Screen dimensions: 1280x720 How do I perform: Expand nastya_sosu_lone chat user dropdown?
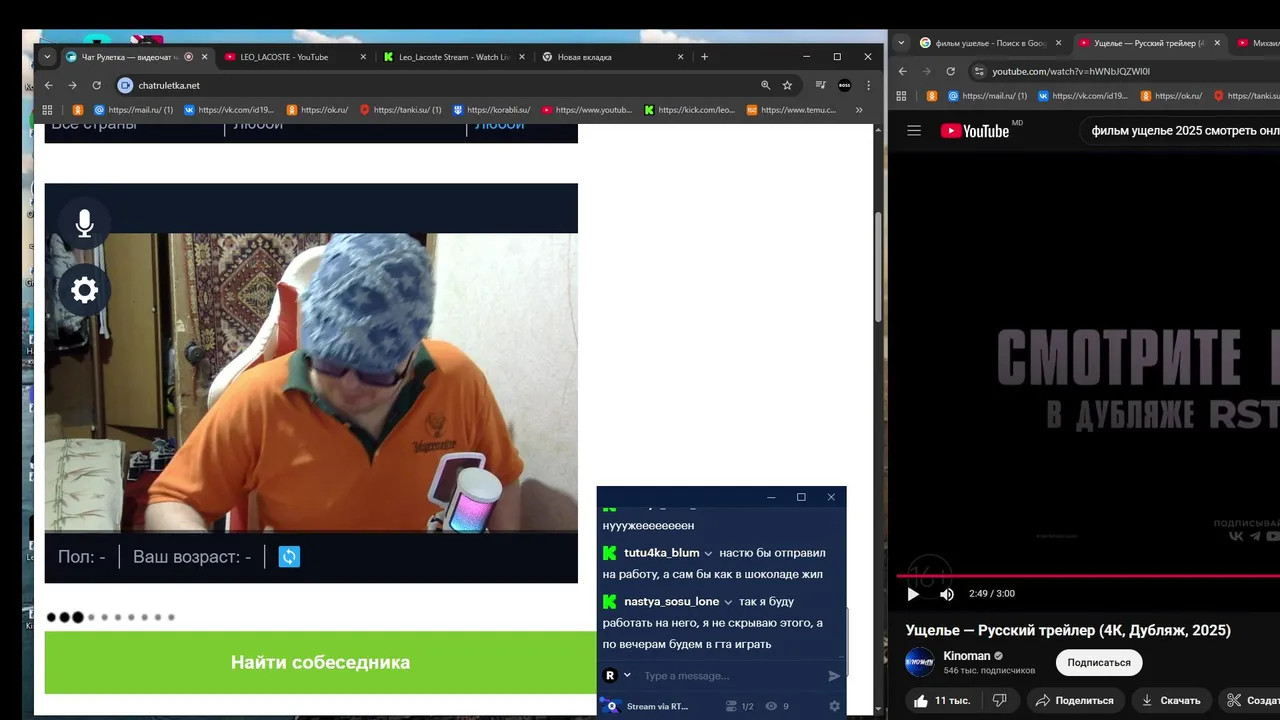tap(728, 602)
